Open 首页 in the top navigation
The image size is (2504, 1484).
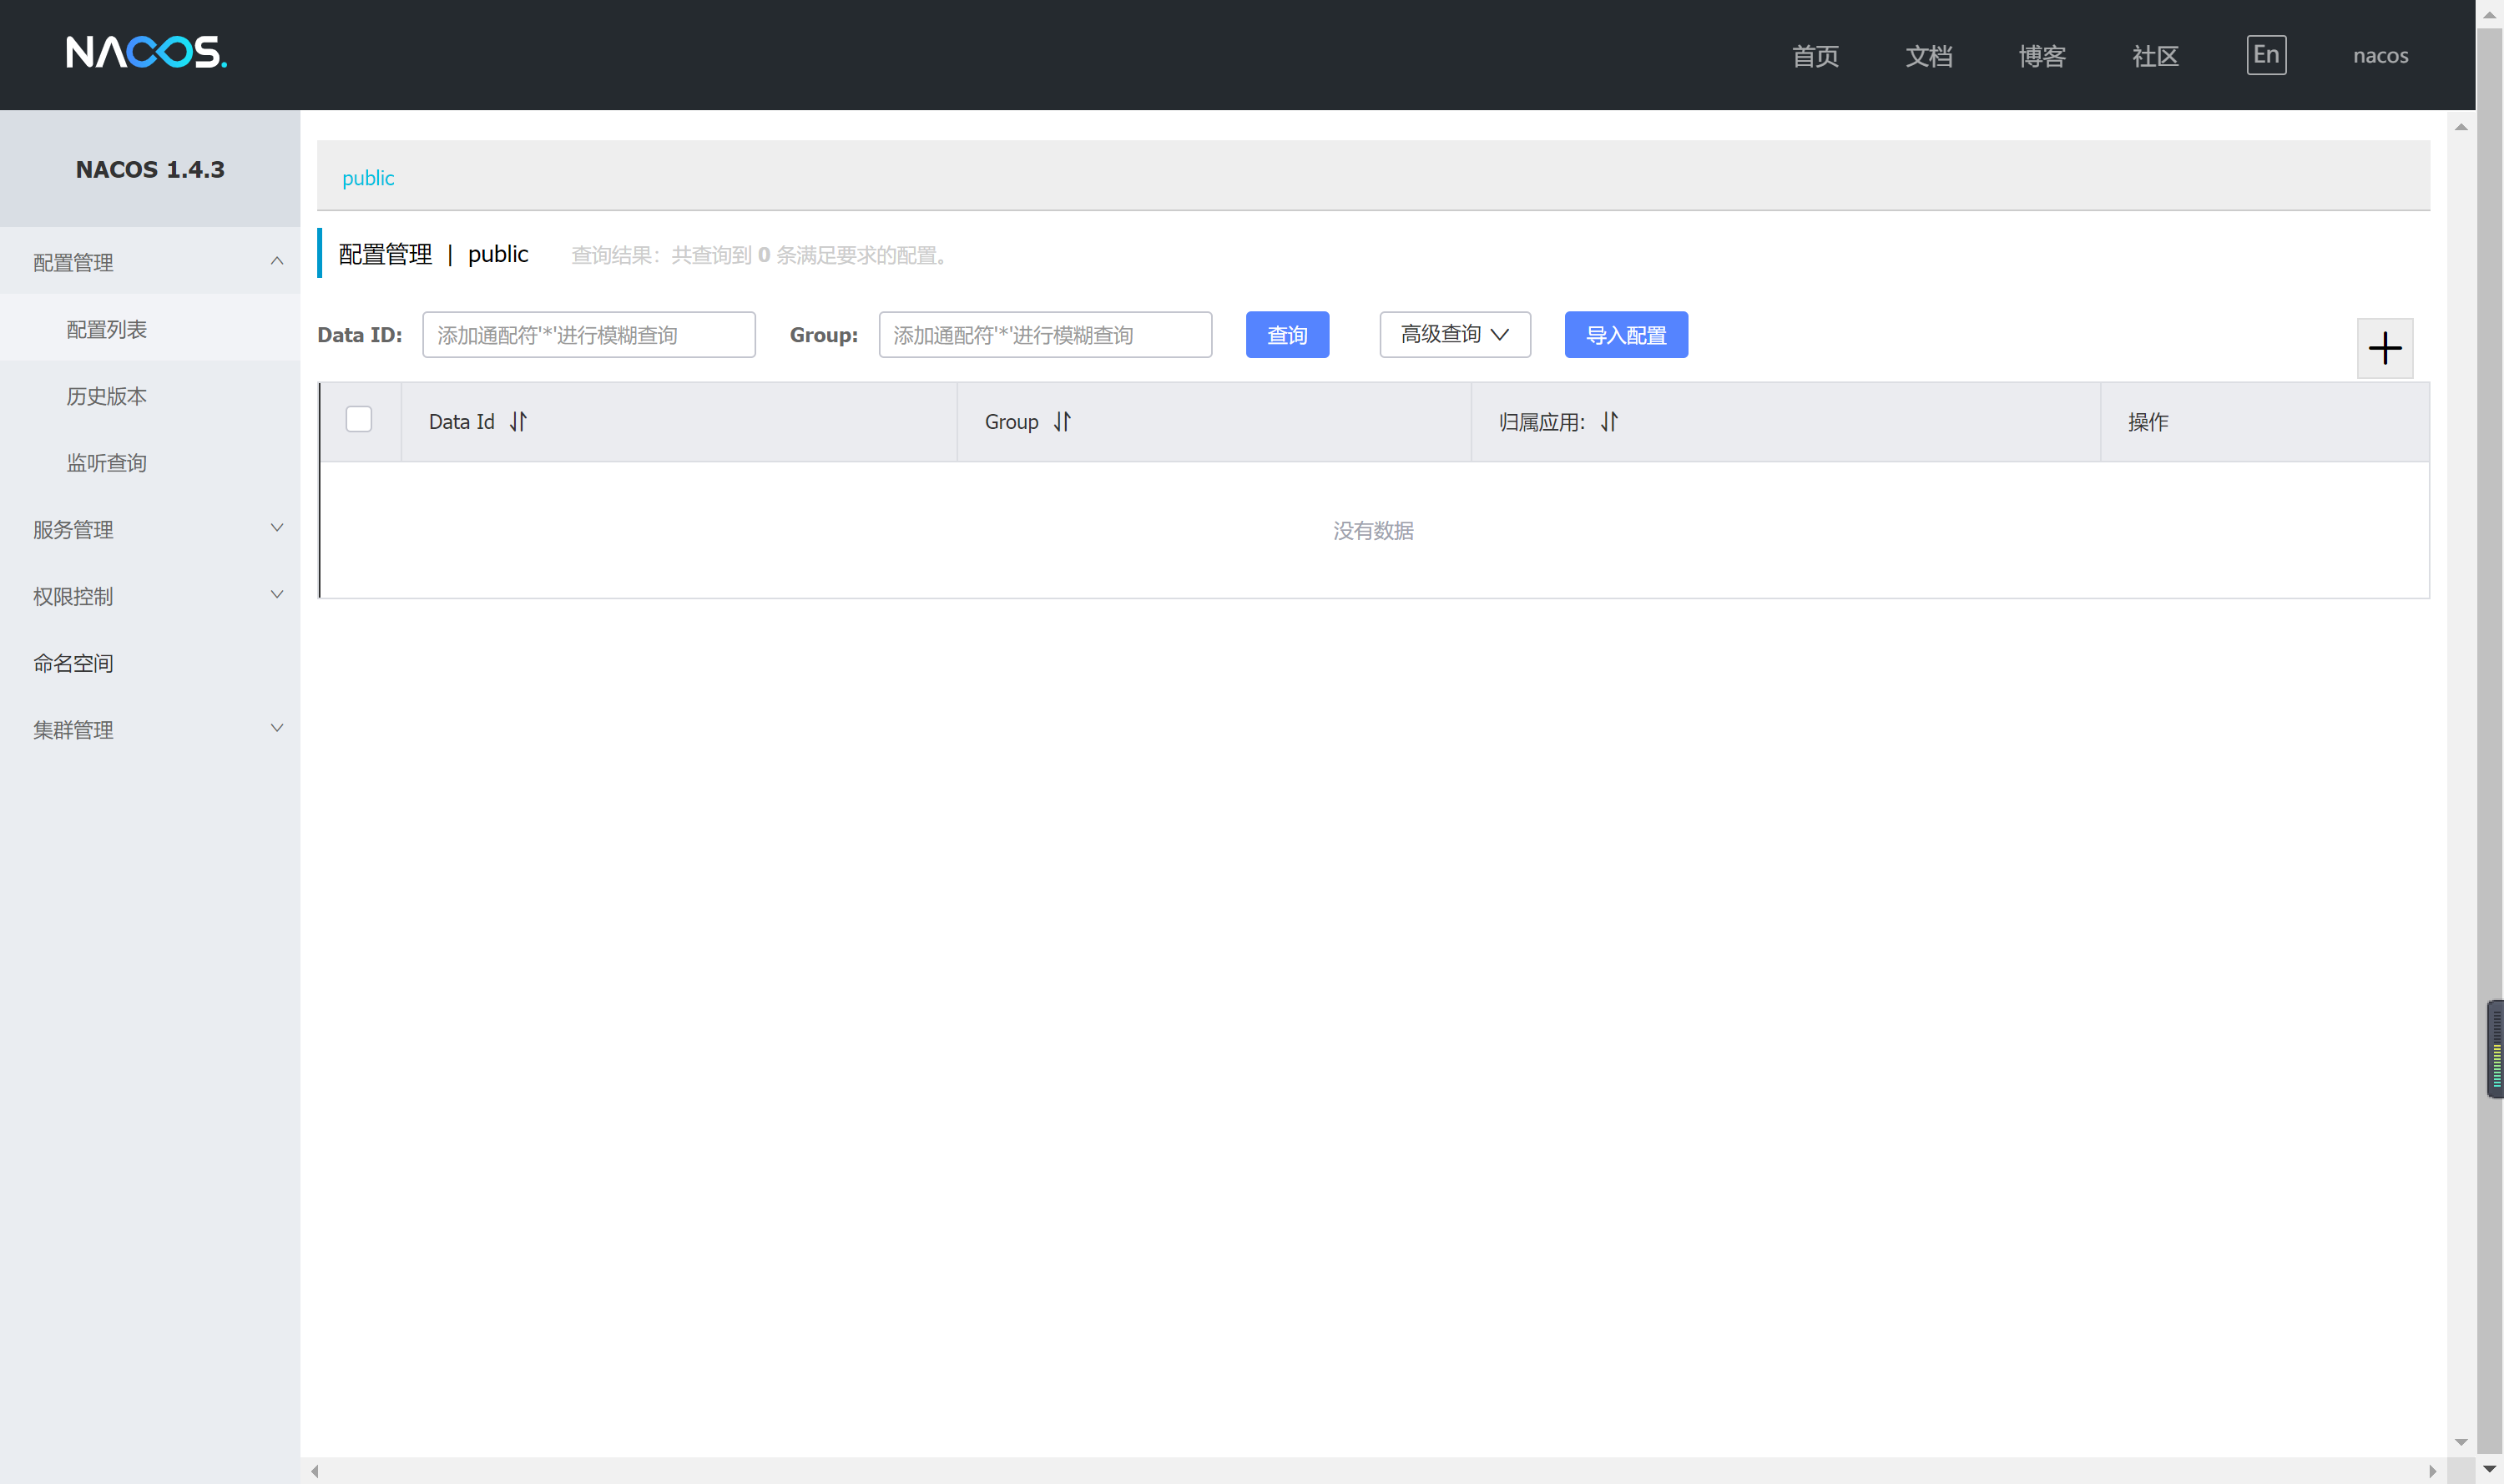click(1815, 55)
